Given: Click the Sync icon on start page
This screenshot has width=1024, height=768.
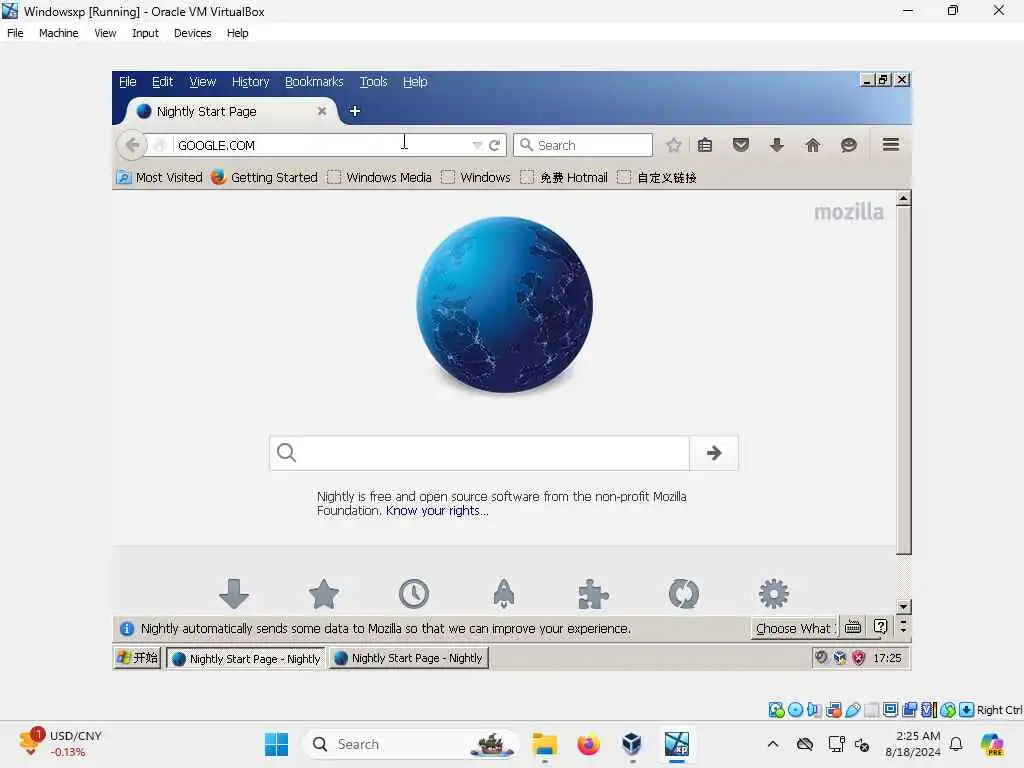Looking at the screenshot, I should (x=684, y=594).
